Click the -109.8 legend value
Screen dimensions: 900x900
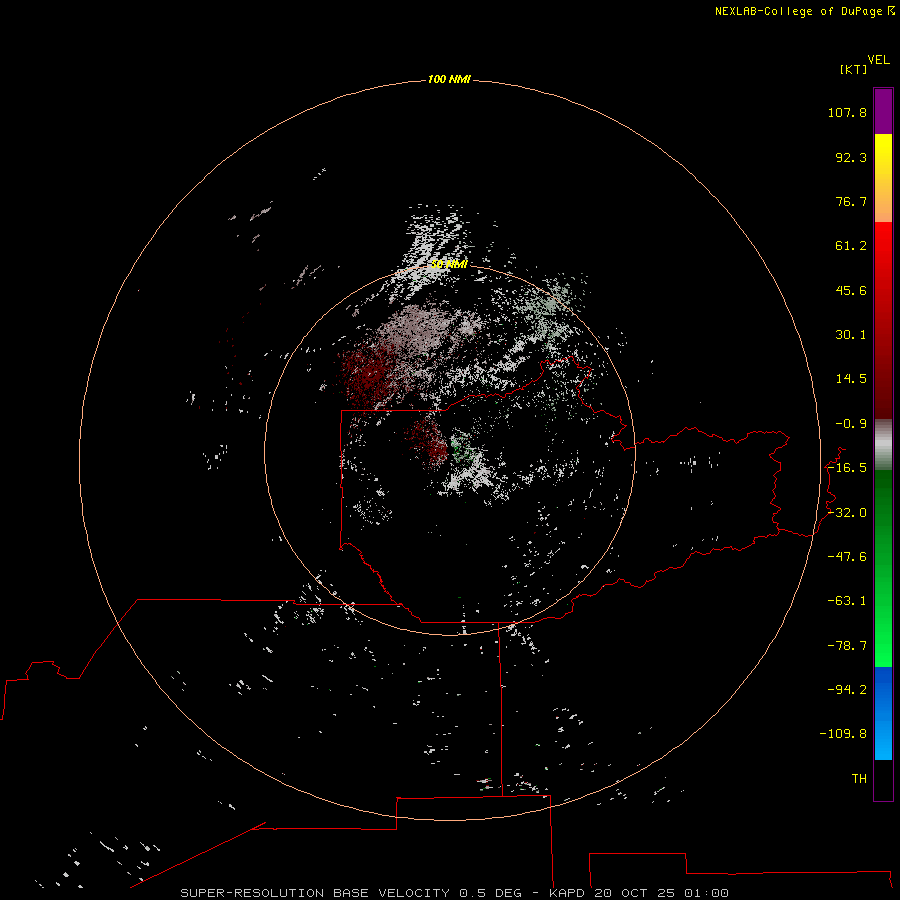pos(843,734)
